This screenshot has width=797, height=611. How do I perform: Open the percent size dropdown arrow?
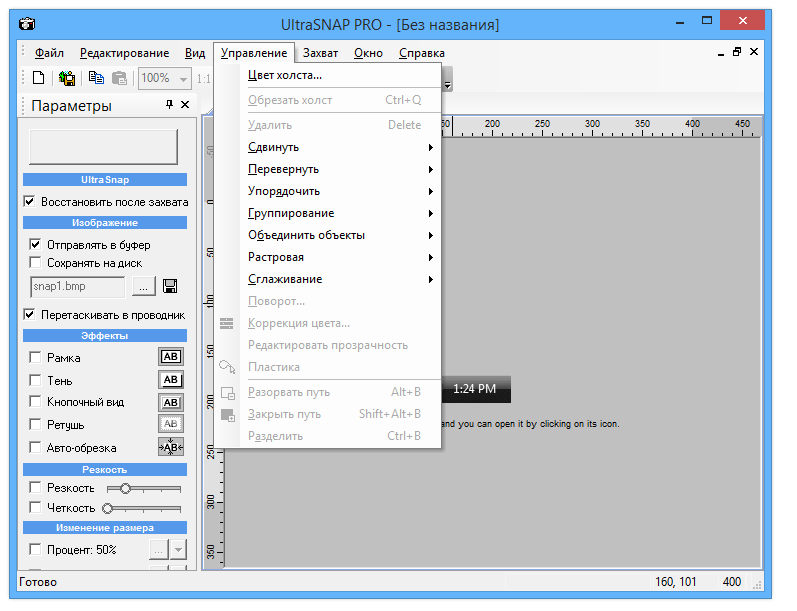click(178, 549)
